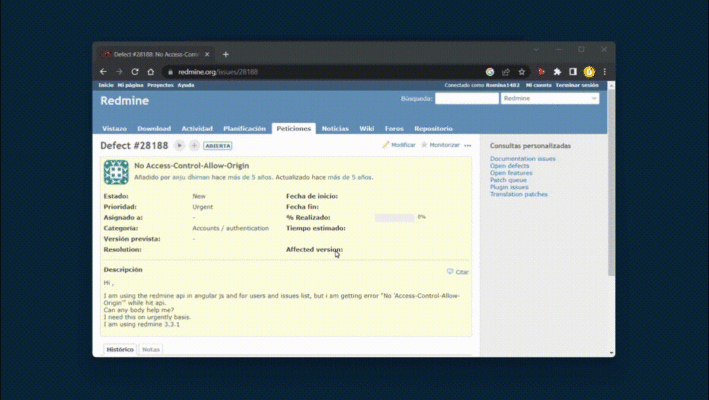Switch to the Planificación tab

coord(244,129)
